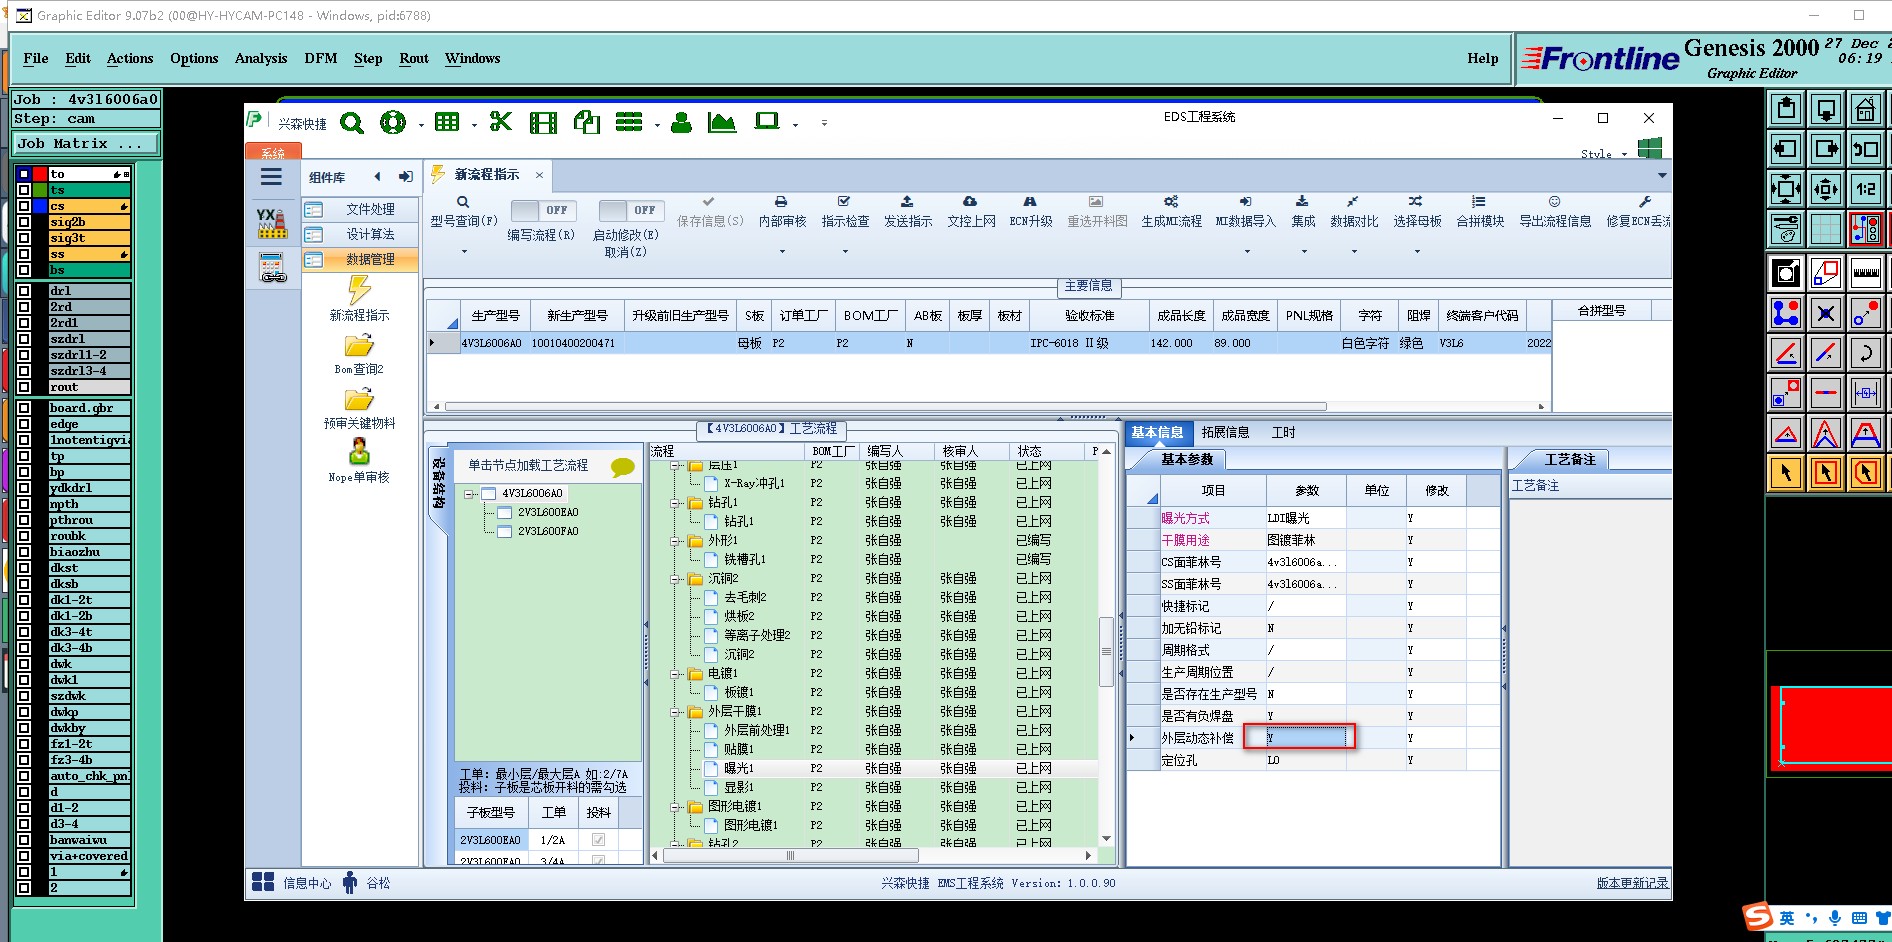This screenshot has height=942, width=1892.
Task: Switch to 工时 tab
Action: 1283,432
